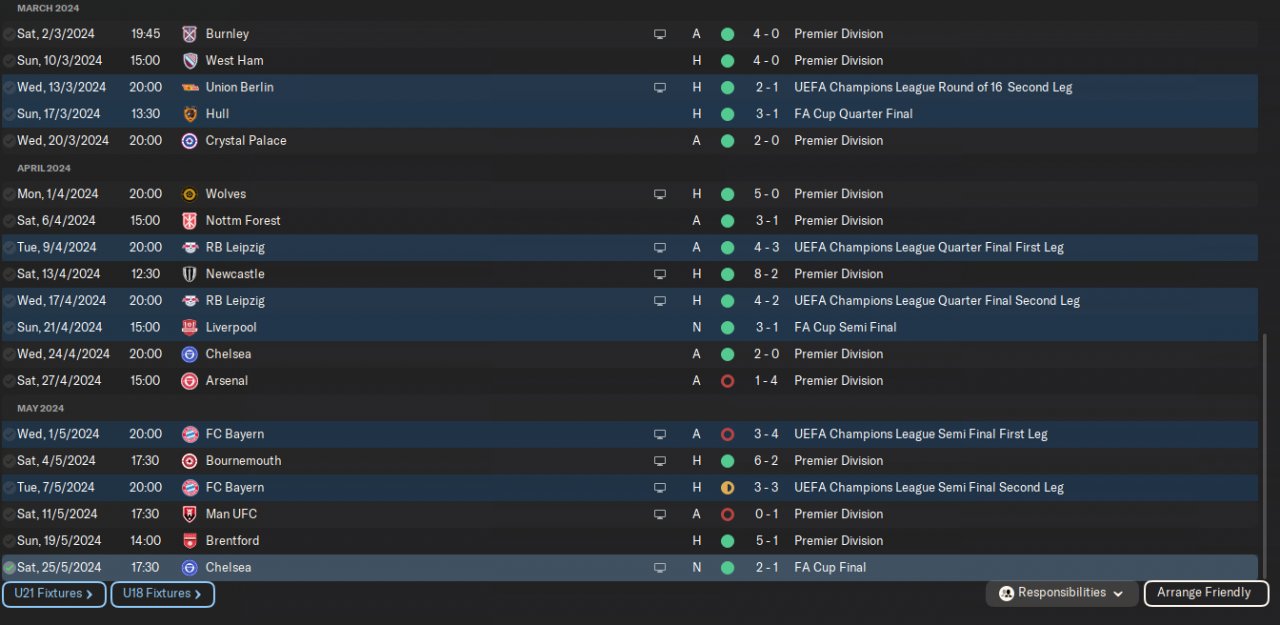Image resolution: width=1280 pixels, height=625 pixels.
Task: Click the Man UFC club badge
Action: (x=189, y=514)
